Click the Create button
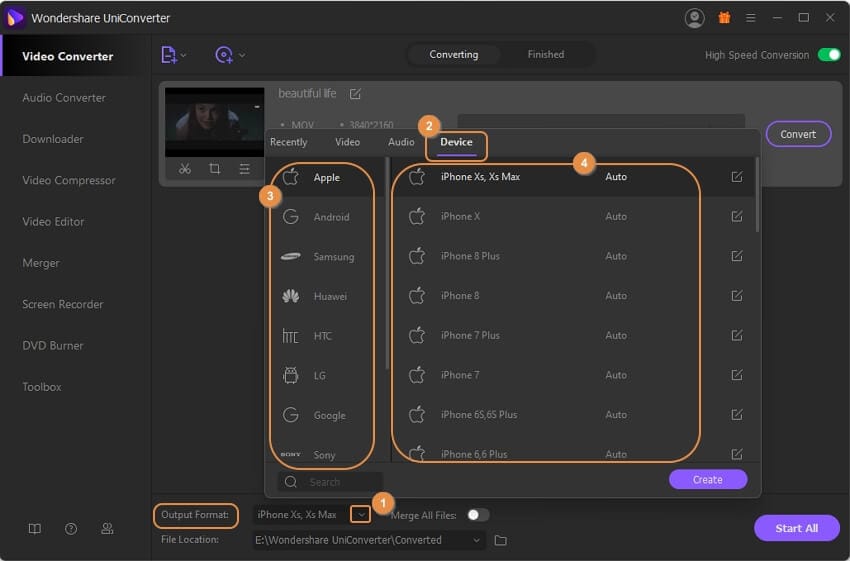 point(708,479)
